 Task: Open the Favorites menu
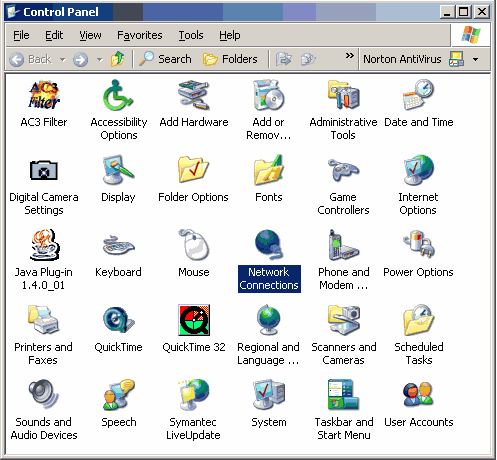(x=140, y=35)
